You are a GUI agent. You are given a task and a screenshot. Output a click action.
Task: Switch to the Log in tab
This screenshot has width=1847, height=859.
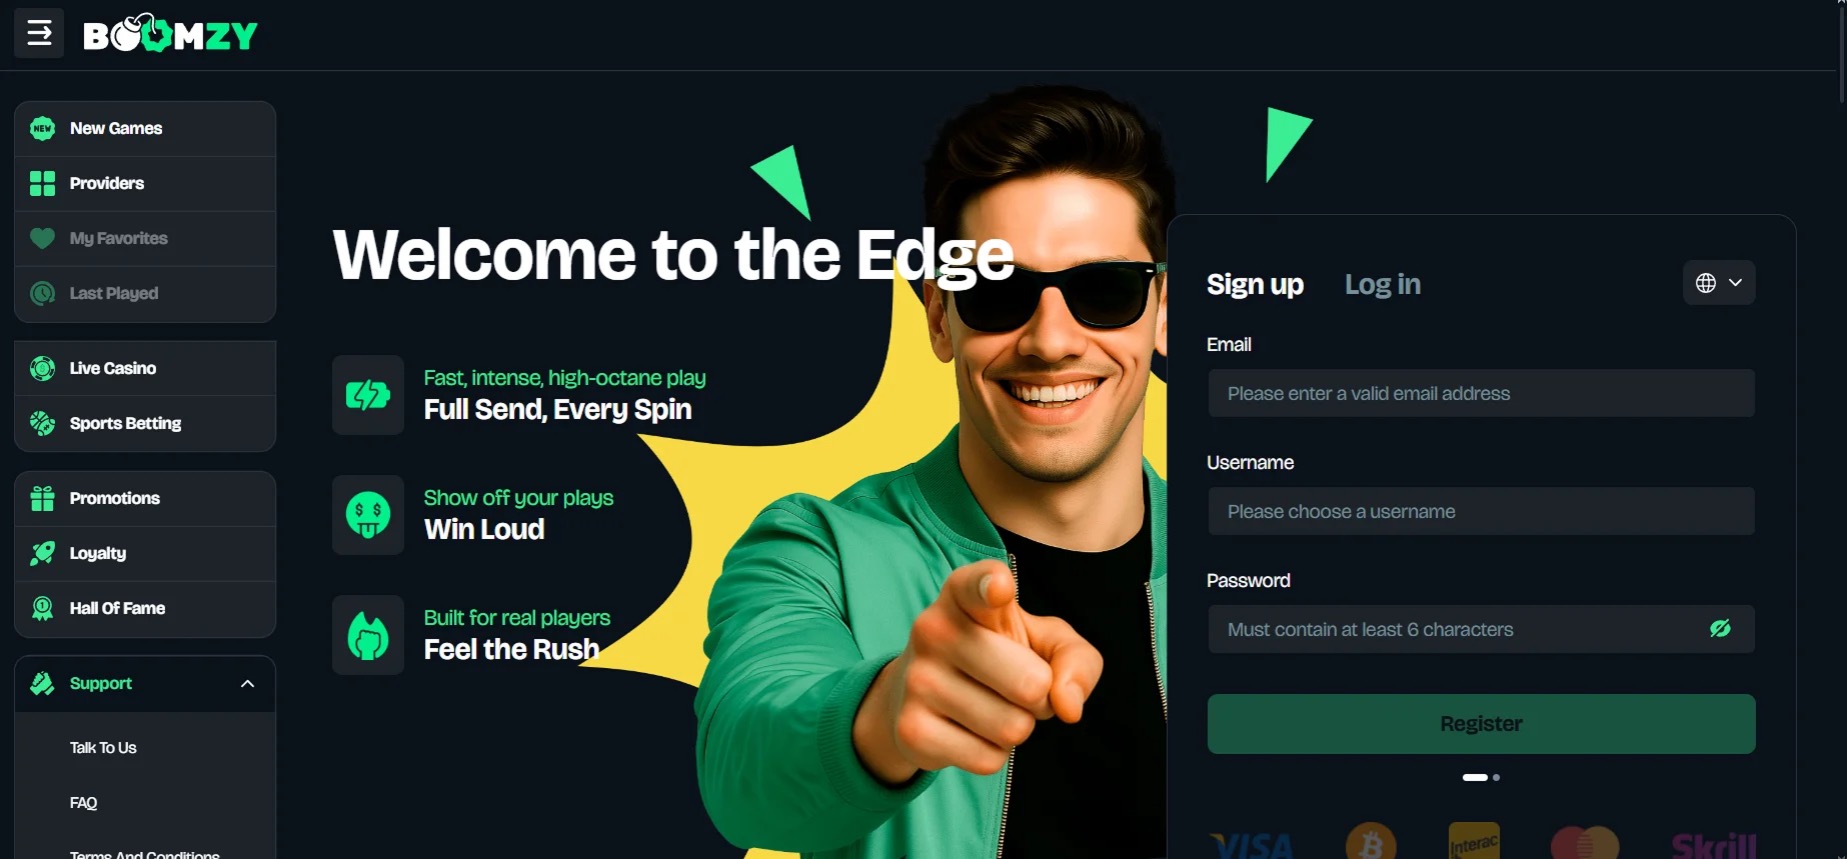pos(1382,284)
